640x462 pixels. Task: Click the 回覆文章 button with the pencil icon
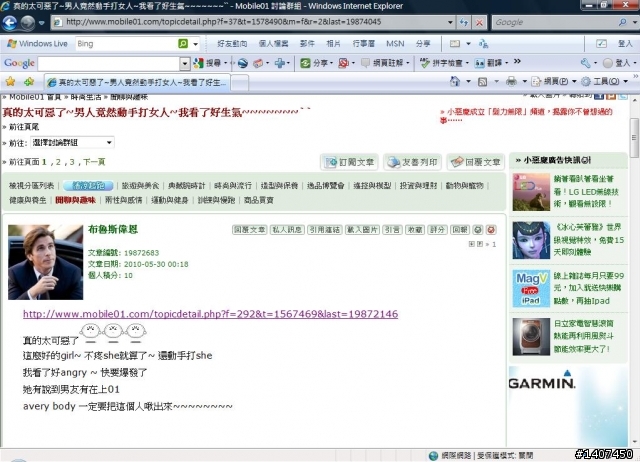coord(476,162)
